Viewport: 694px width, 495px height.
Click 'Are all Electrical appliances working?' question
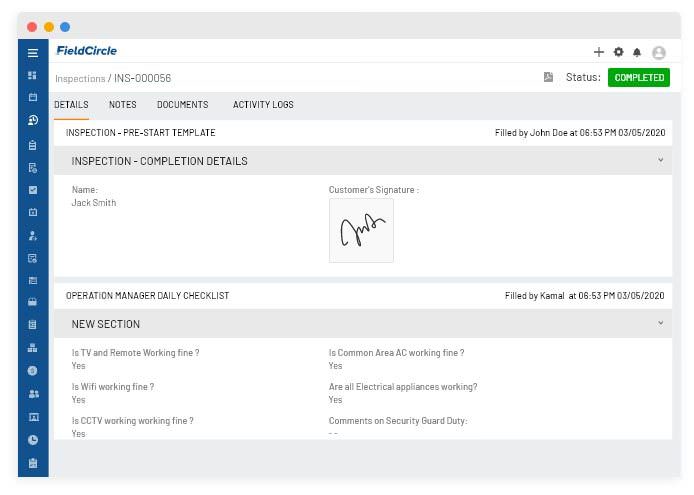tap(403, 387)
